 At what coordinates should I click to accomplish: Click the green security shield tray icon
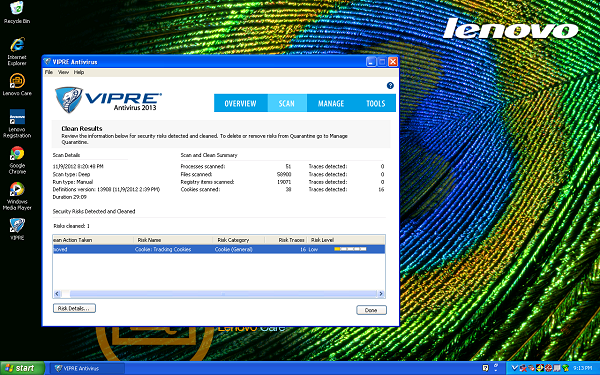(566, 368)
